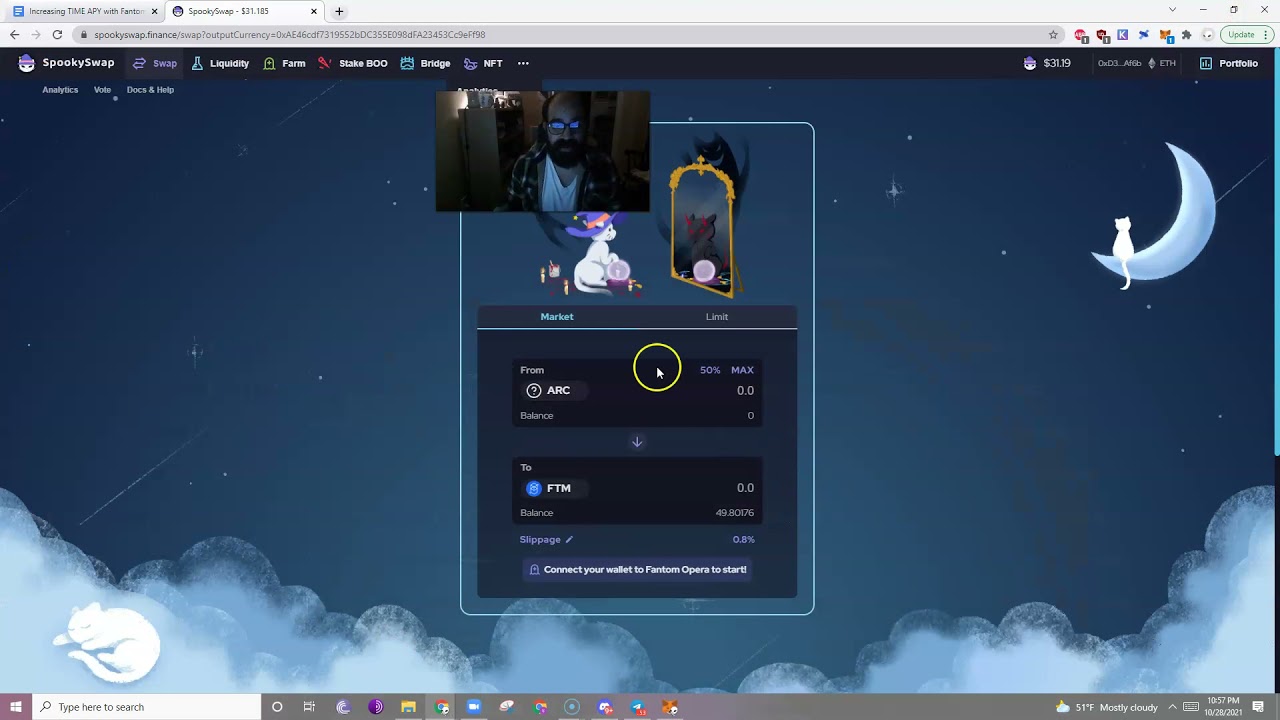This screenshot has width=1280, height=720.
Task: Open the MetaMask extension icon
Action: pyautogui.click(x=1165, y=35)
